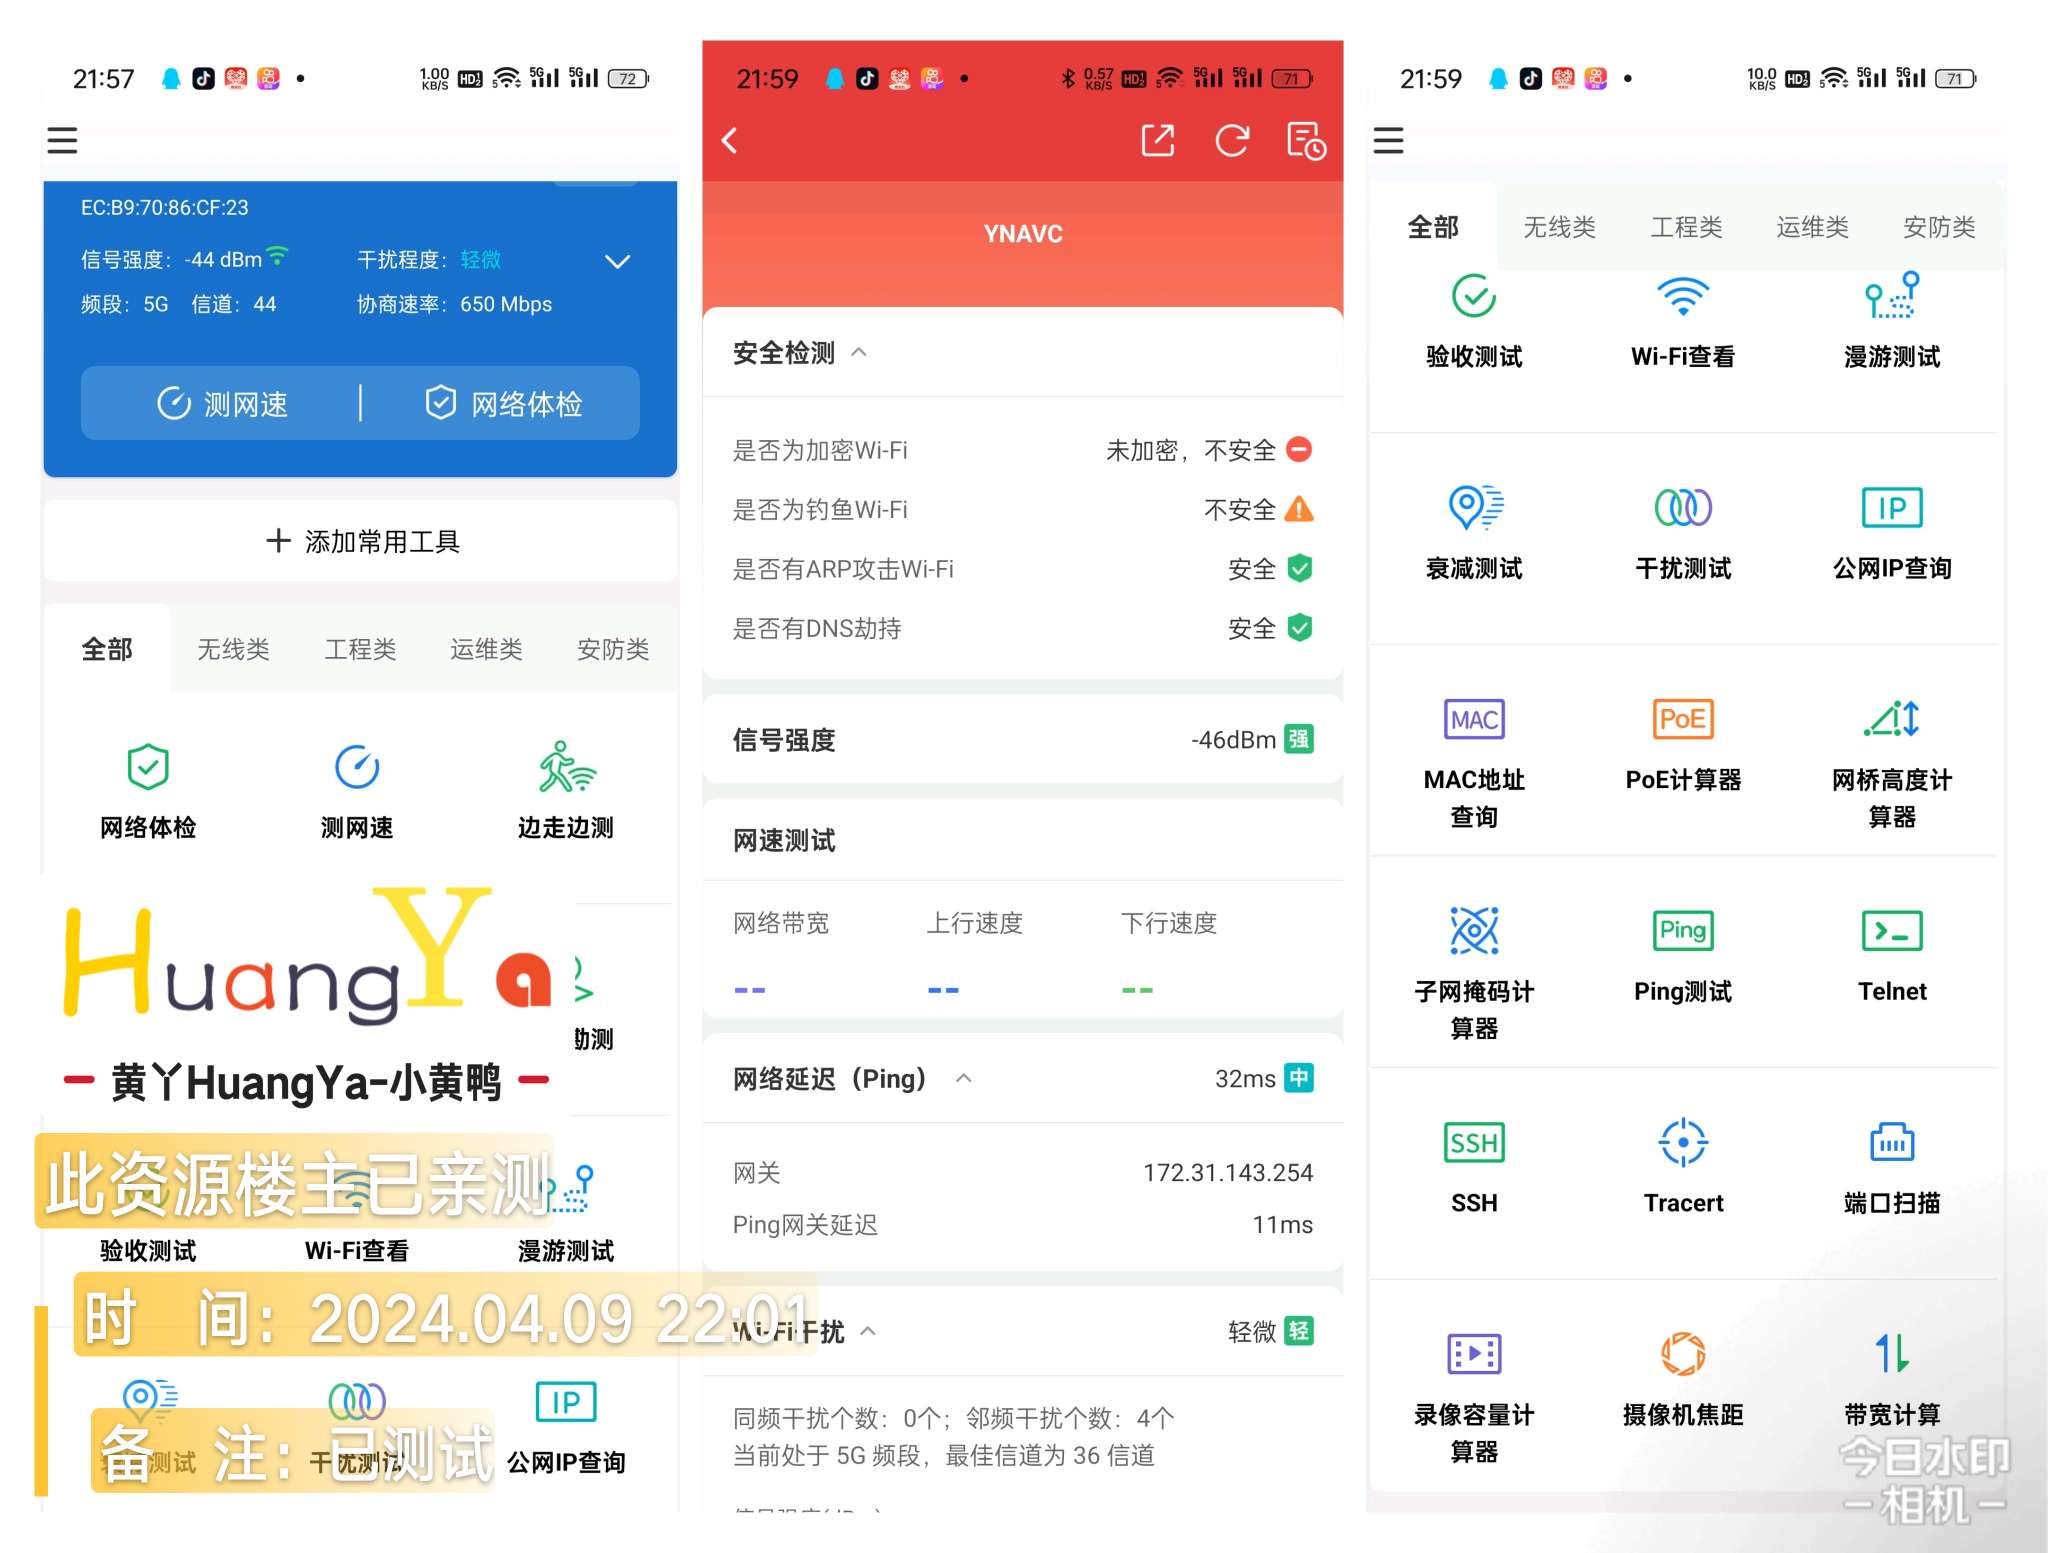Viewport: 2048px width, 1553px height.
Task: Open 验收测试 tool in right screen
Action: coord(1474,320)
